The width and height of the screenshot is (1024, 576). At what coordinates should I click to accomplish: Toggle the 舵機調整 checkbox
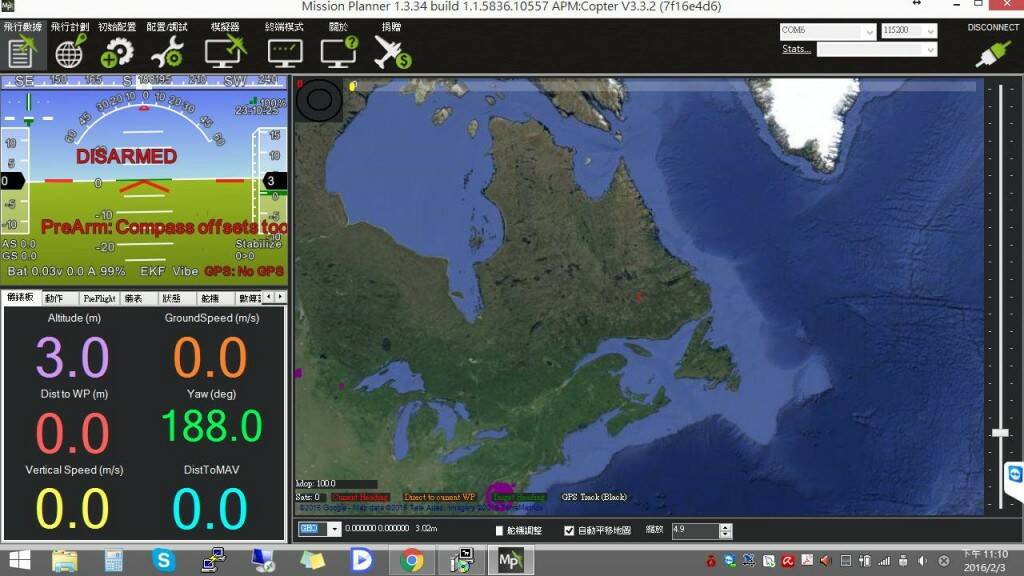(500, 530)
